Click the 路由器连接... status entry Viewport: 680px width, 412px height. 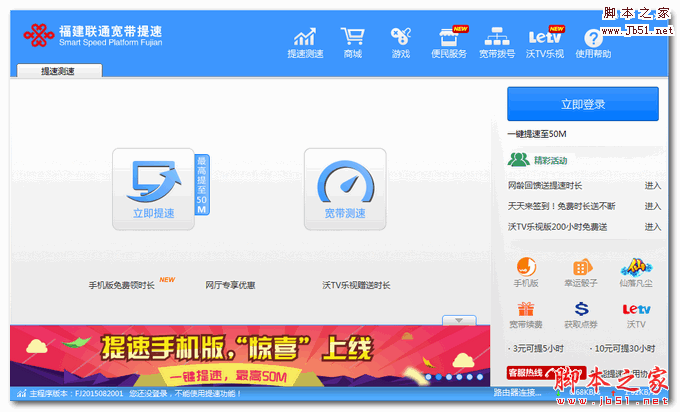point(517,393)
